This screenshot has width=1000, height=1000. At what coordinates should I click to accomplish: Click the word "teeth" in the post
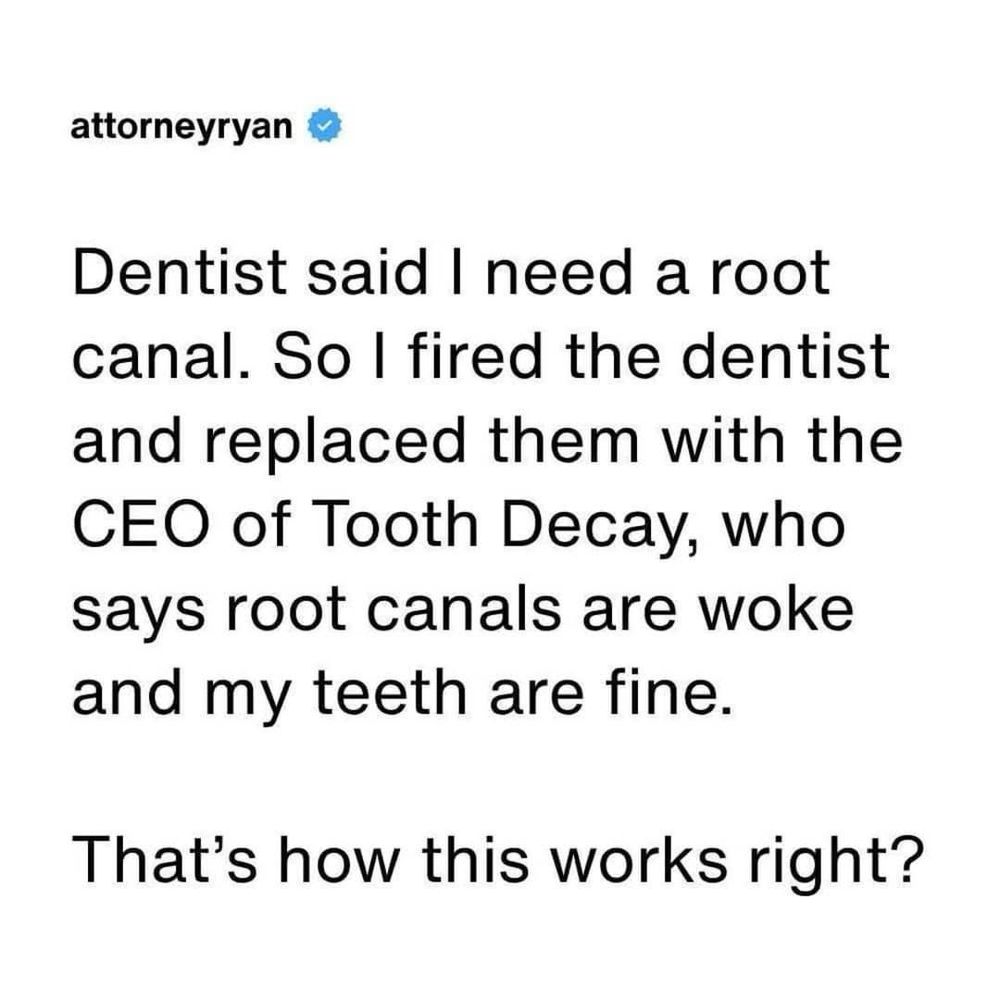tap(390, 693)
